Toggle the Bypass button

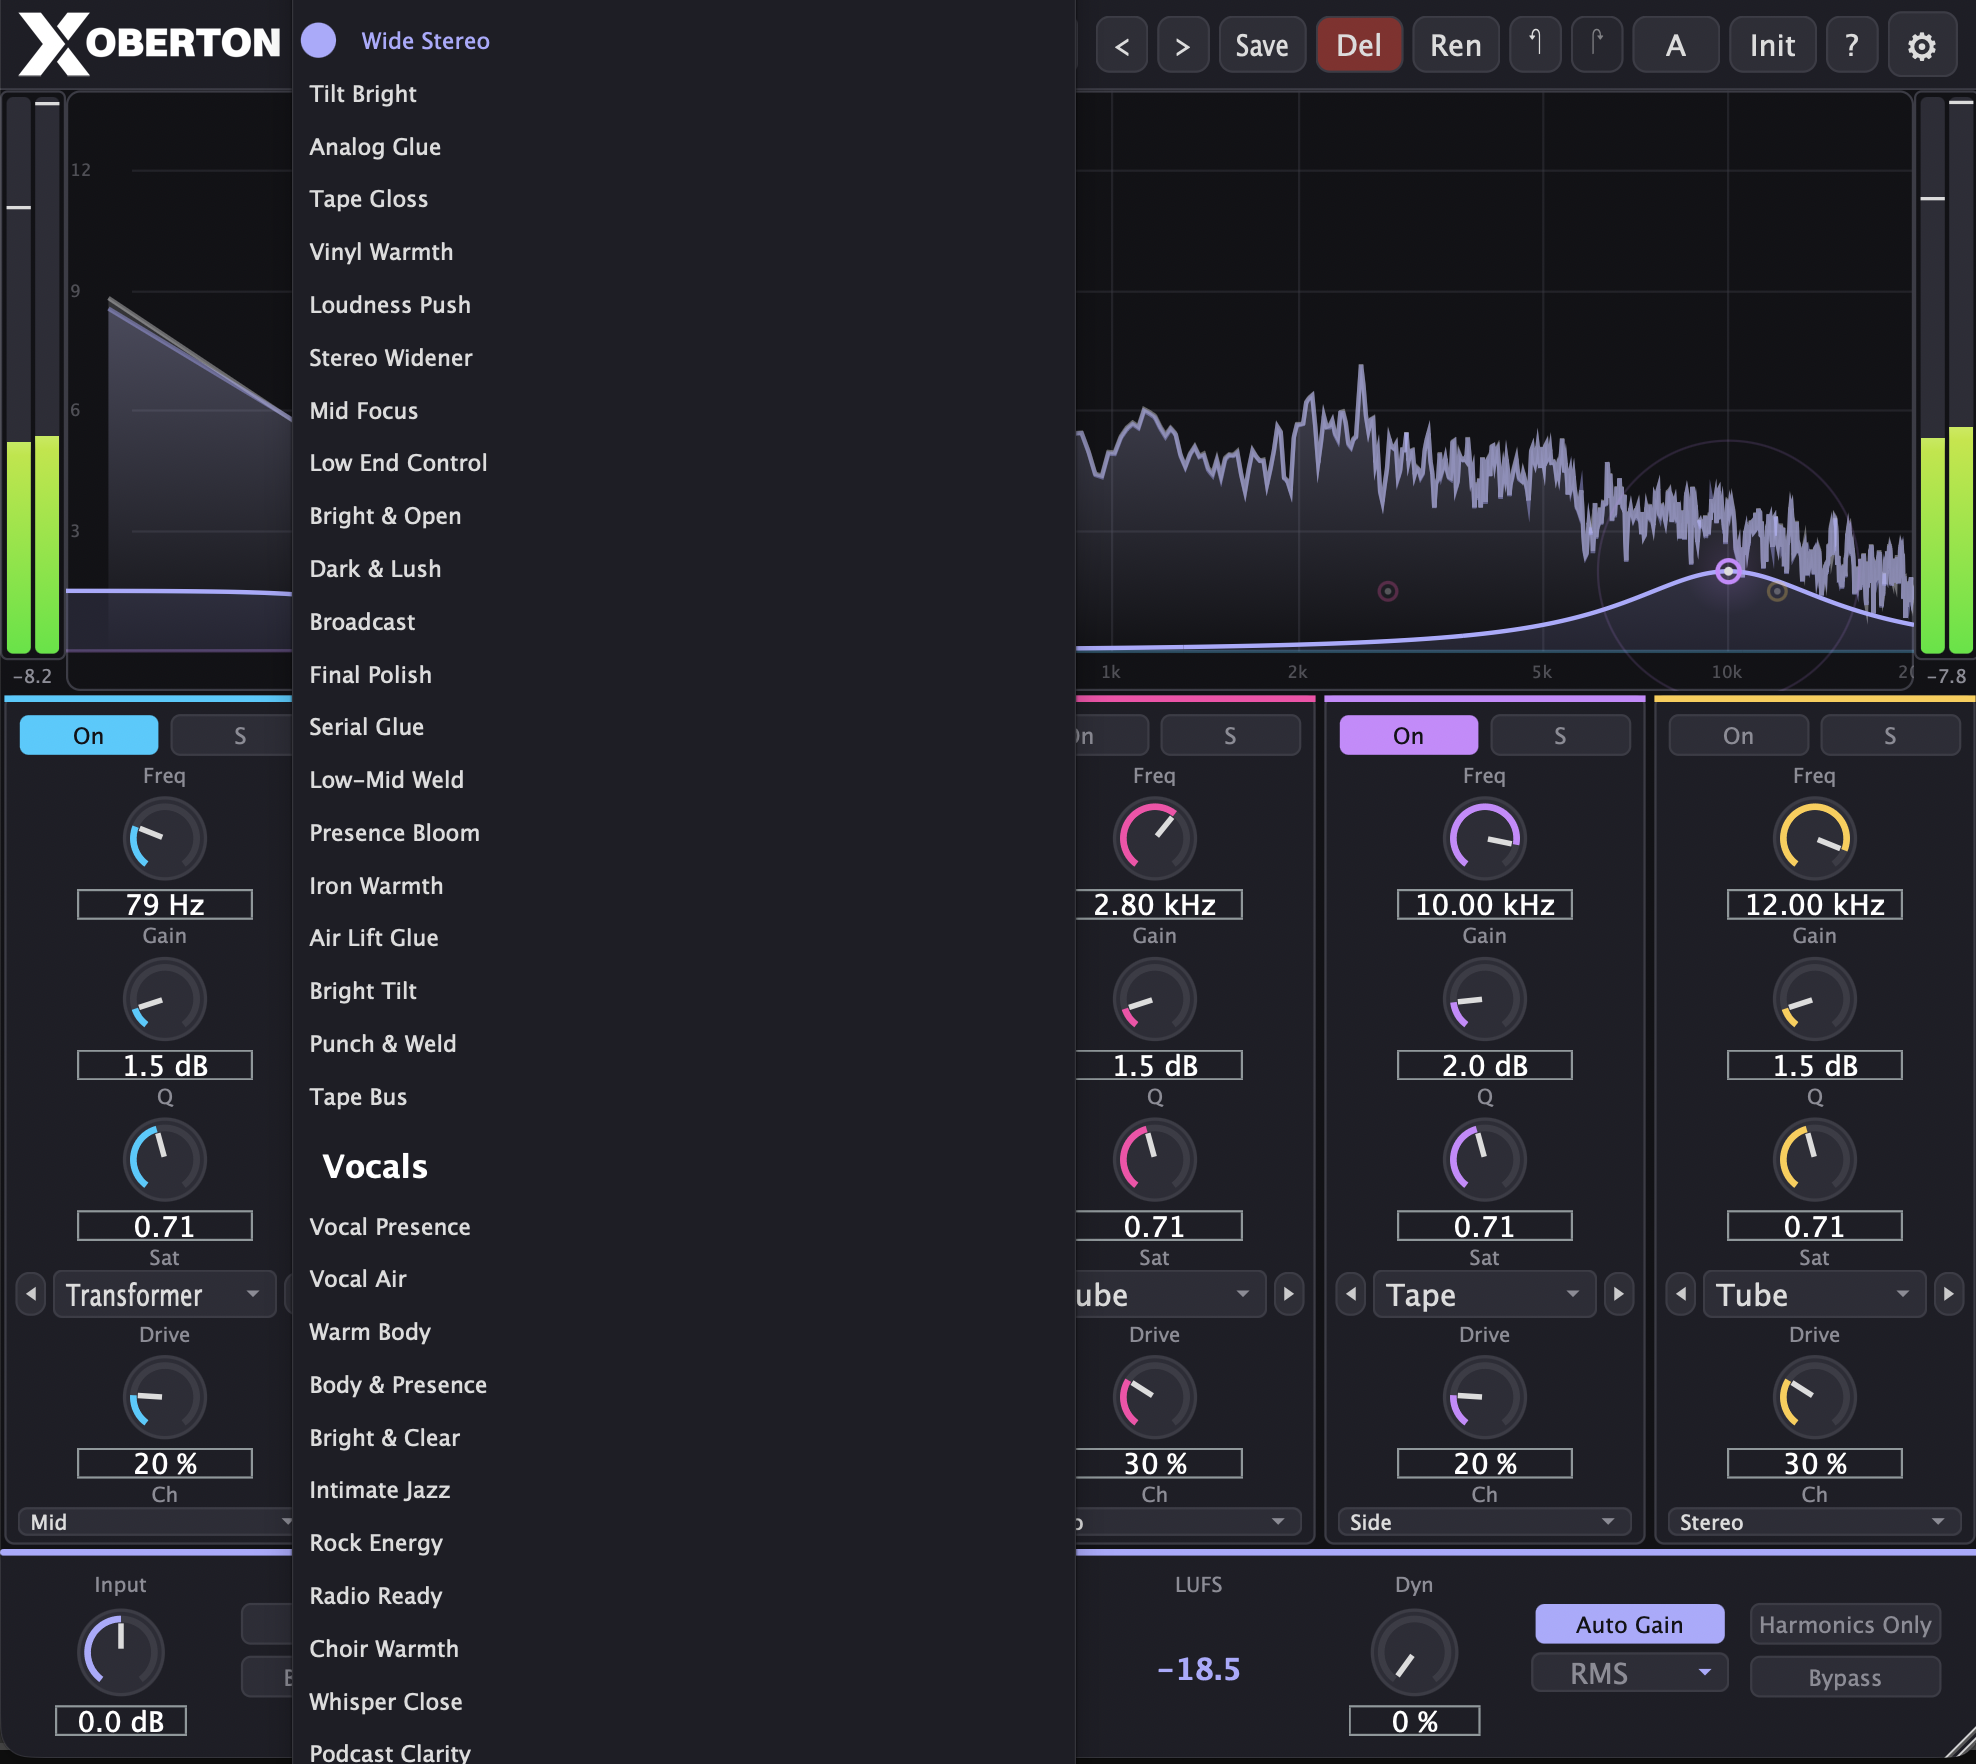tap(1845, 1677)
